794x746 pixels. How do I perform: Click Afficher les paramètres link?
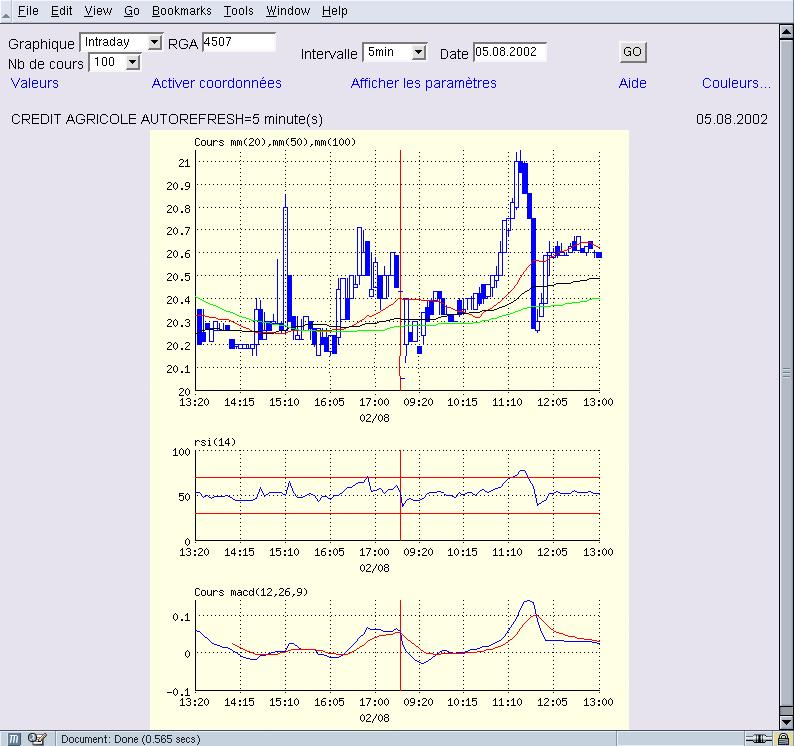coord(423,83)
